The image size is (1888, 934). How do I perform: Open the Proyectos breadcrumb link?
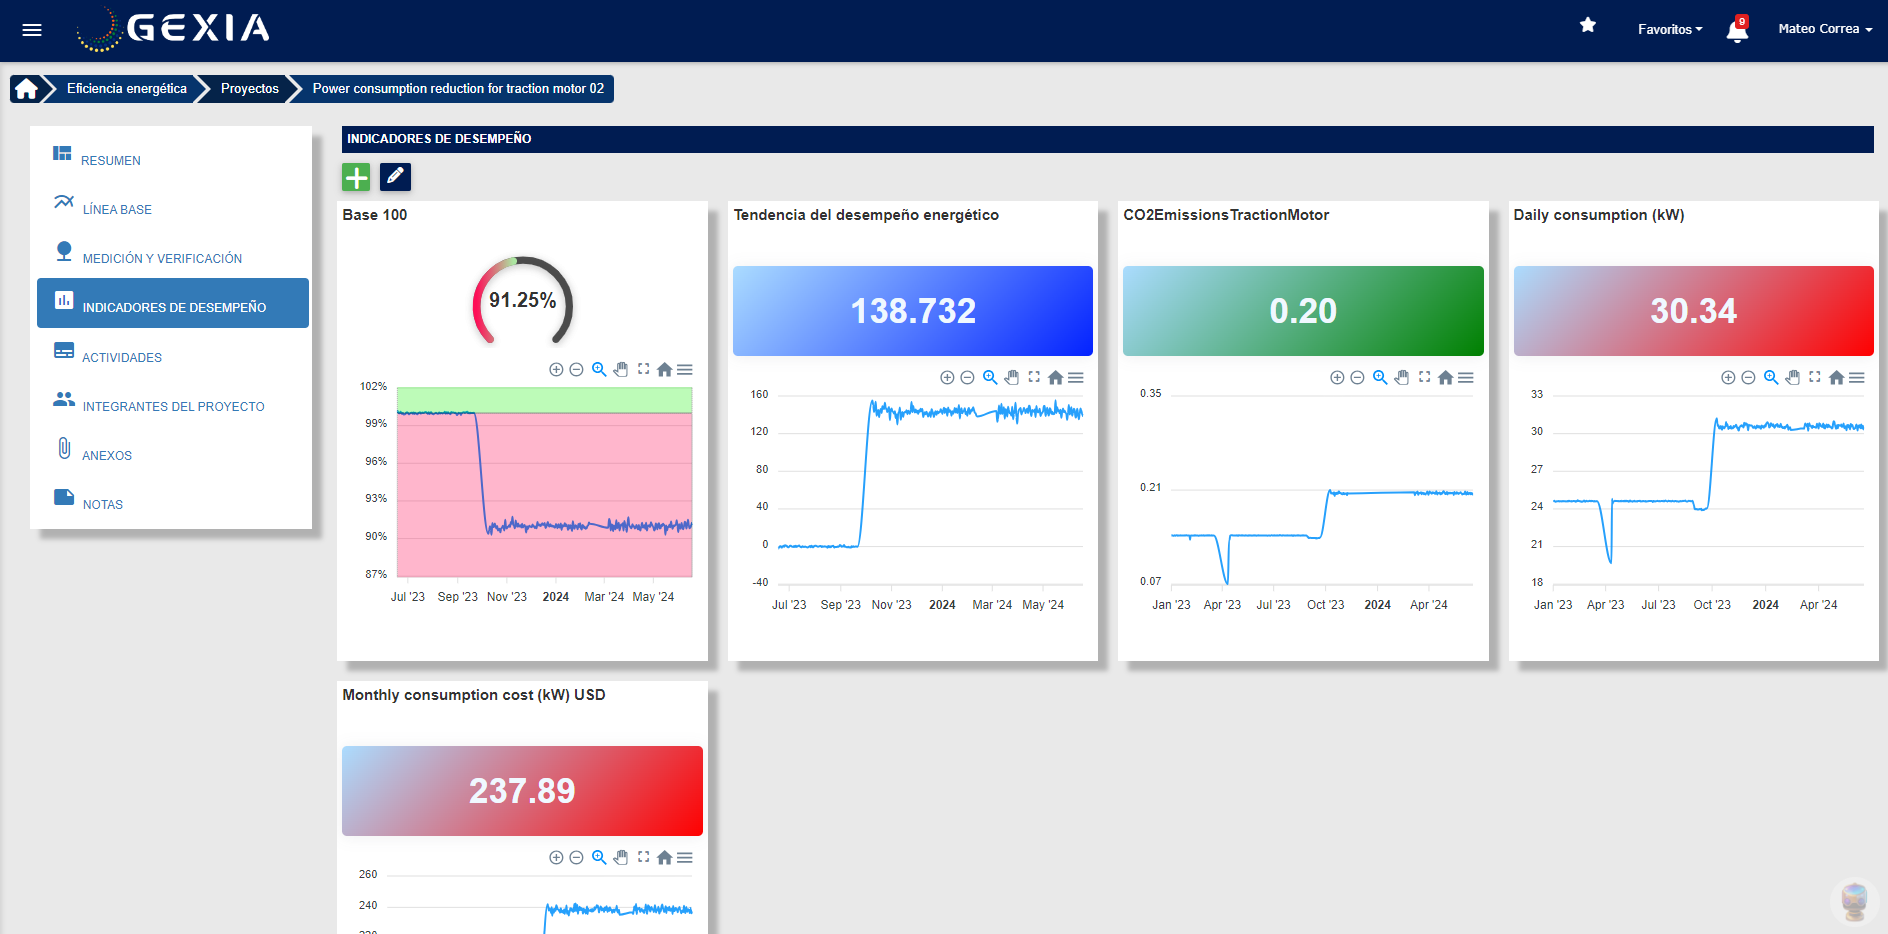pyautogui.click(x=249, y=88)
